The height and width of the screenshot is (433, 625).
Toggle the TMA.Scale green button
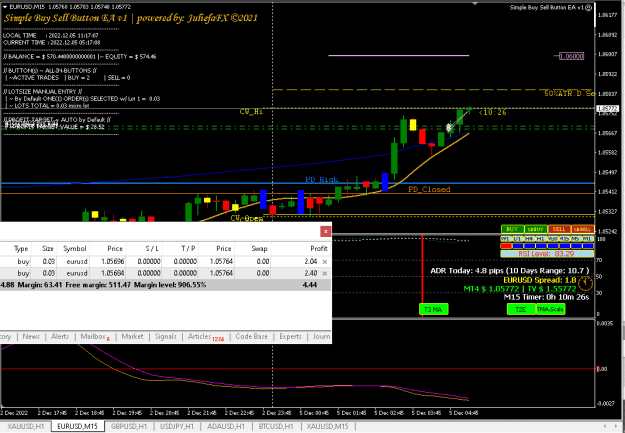click(550, 309)
